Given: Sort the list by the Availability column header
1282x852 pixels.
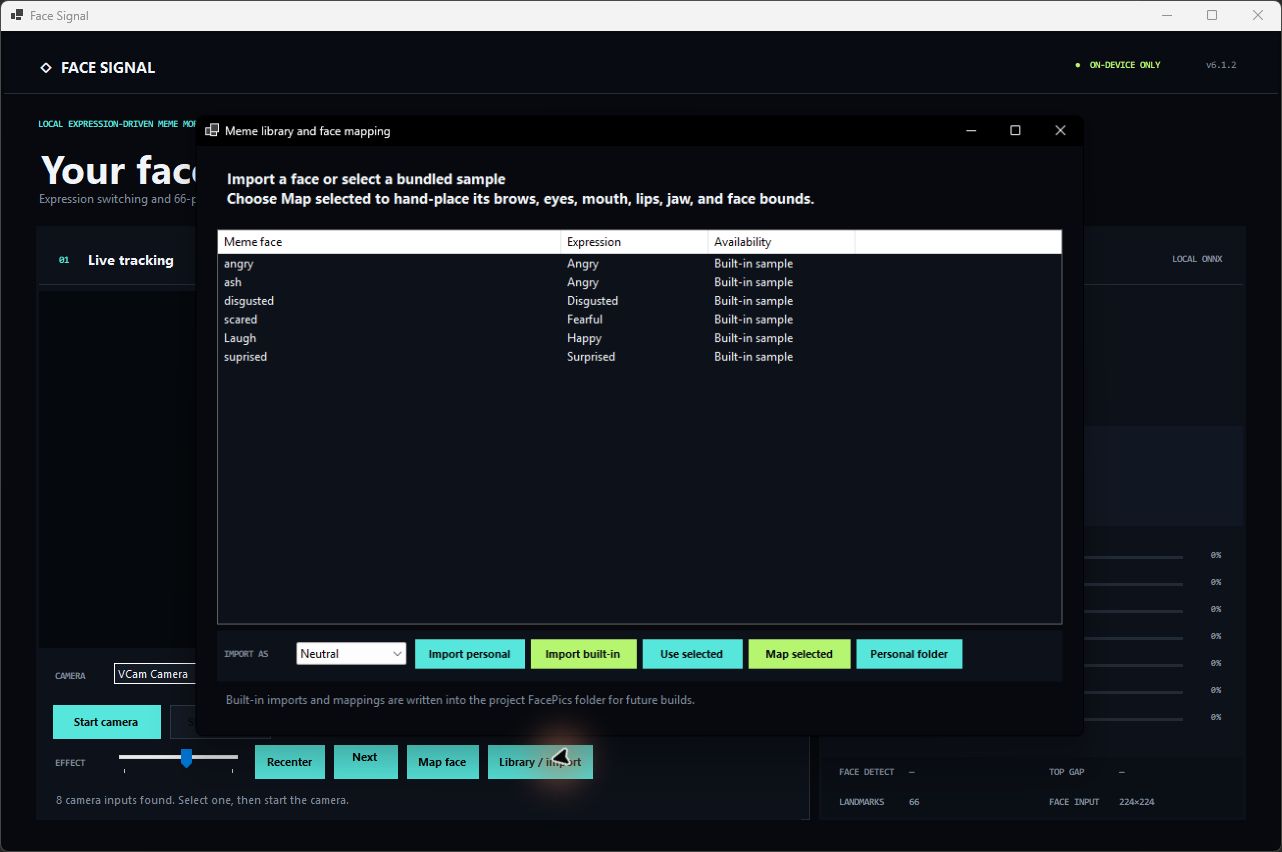Looking at the screenshot, I should 781,242.
